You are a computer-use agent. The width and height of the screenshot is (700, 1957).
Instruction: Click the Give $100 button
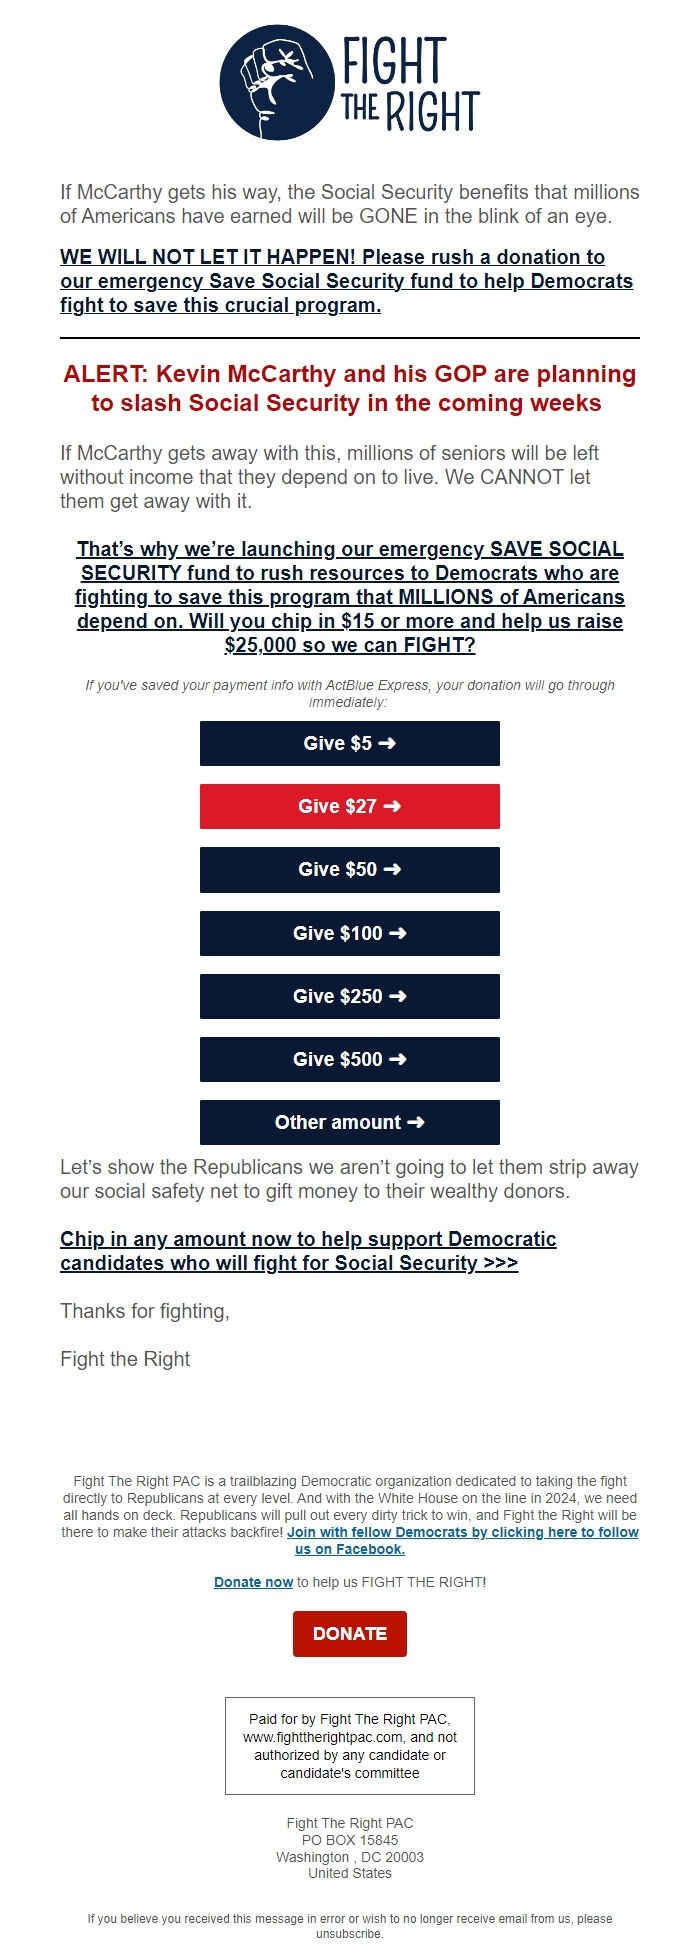pyautogui.click(x=350, y=933)
